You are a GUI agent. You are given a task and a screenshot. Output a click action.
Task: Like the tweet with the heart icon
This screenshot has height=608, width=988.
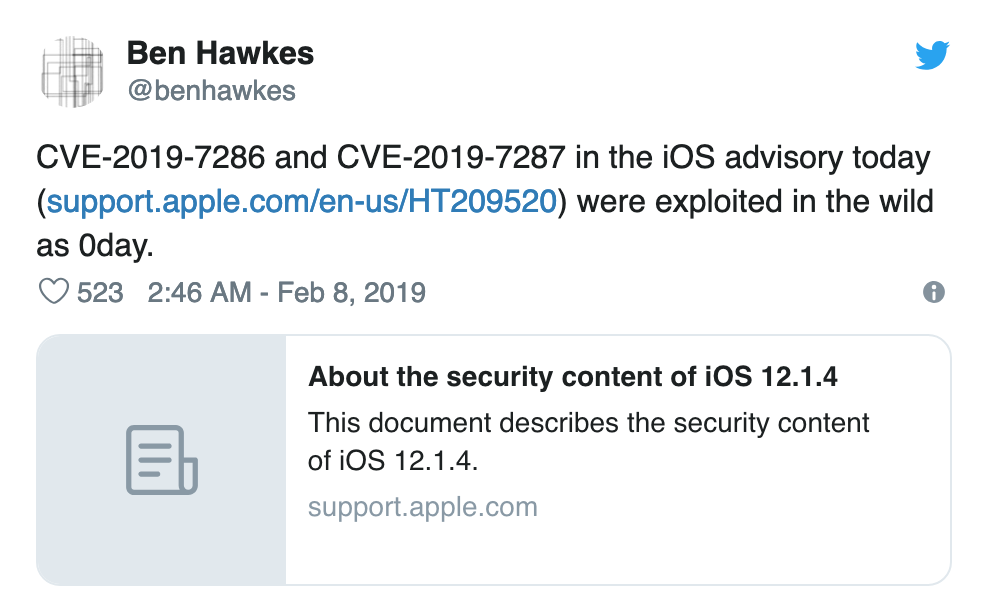pos(51,292)
